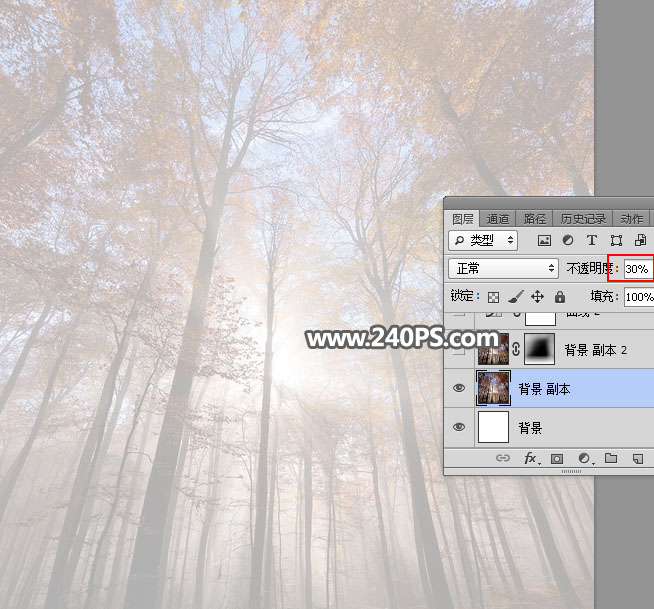The width and height of the screenshot is (654, 609).
Task: Click mask link chain on 背景 副本 2
Action: pos(516,349)
